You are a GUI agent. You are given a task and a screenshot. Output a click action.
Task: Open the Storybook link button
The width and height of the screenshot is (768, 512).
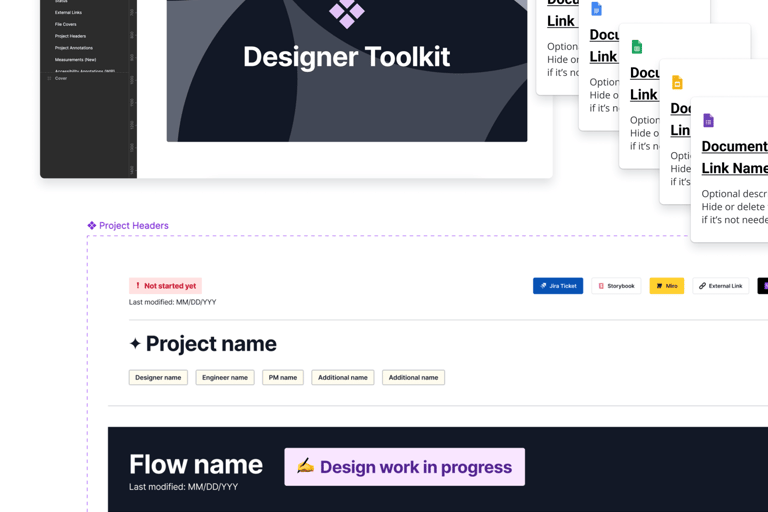[x=616, y=286]
